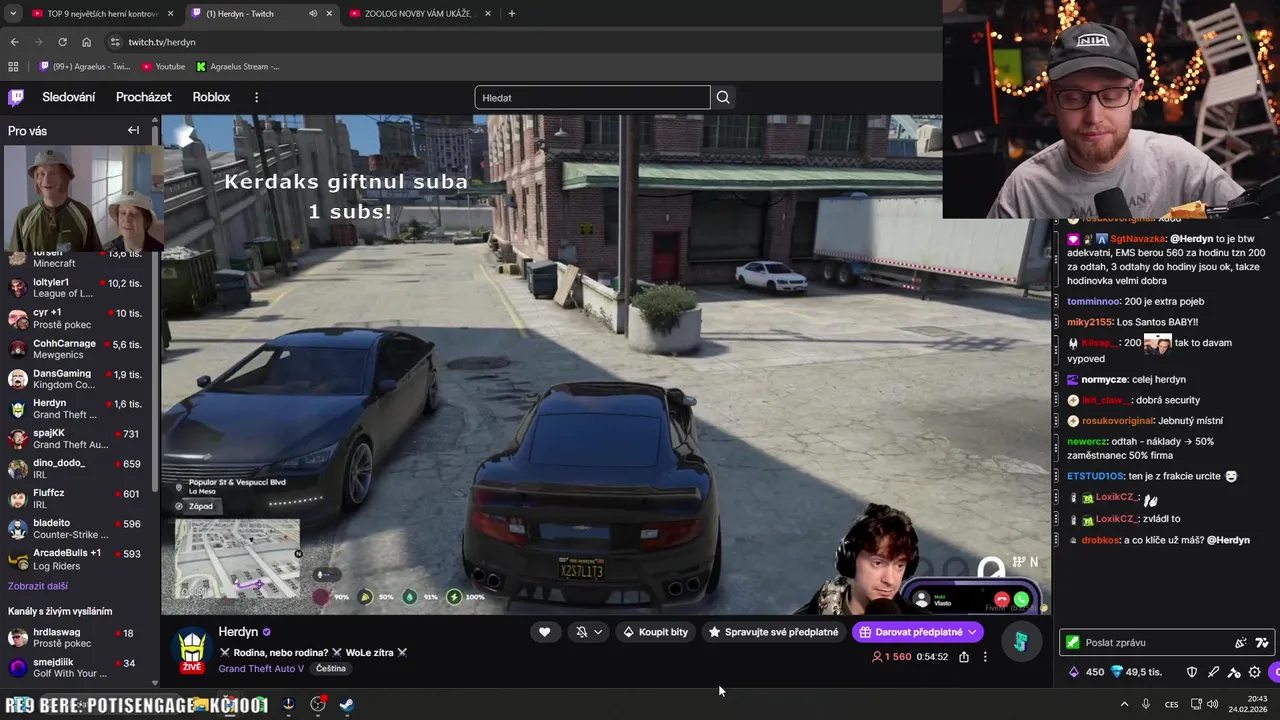
Task: Open the DansGaming channel in sidebar
Action: 78,379
